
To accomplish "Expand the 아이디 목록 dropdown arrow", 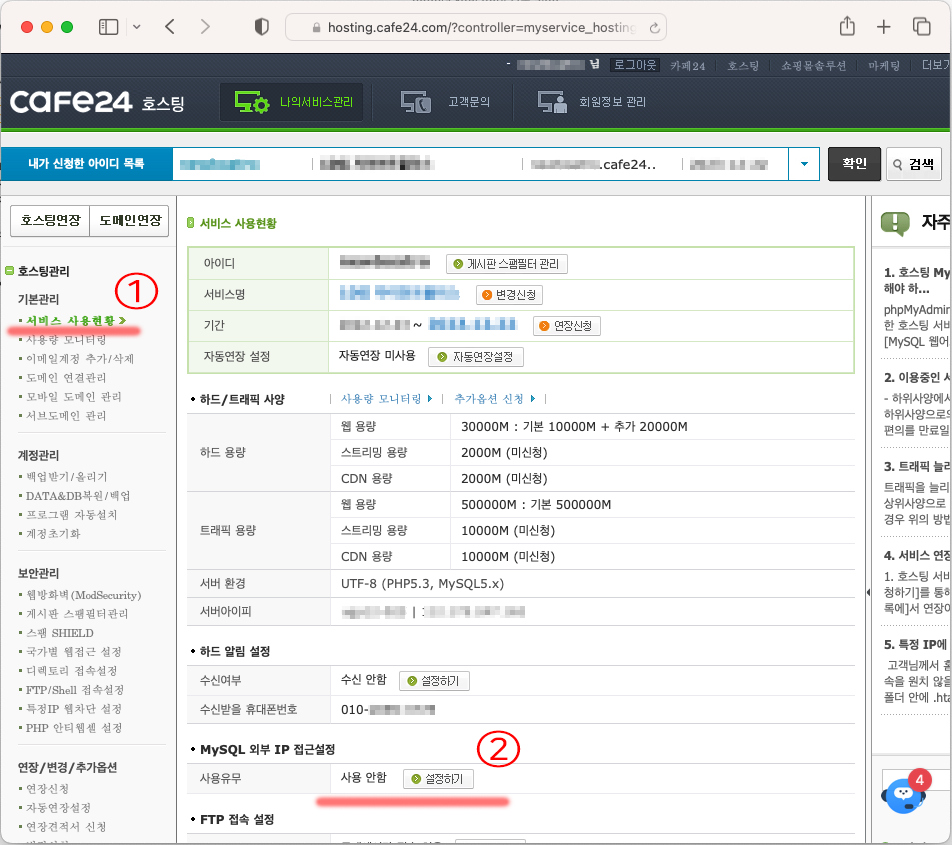I will click(804, 163).
